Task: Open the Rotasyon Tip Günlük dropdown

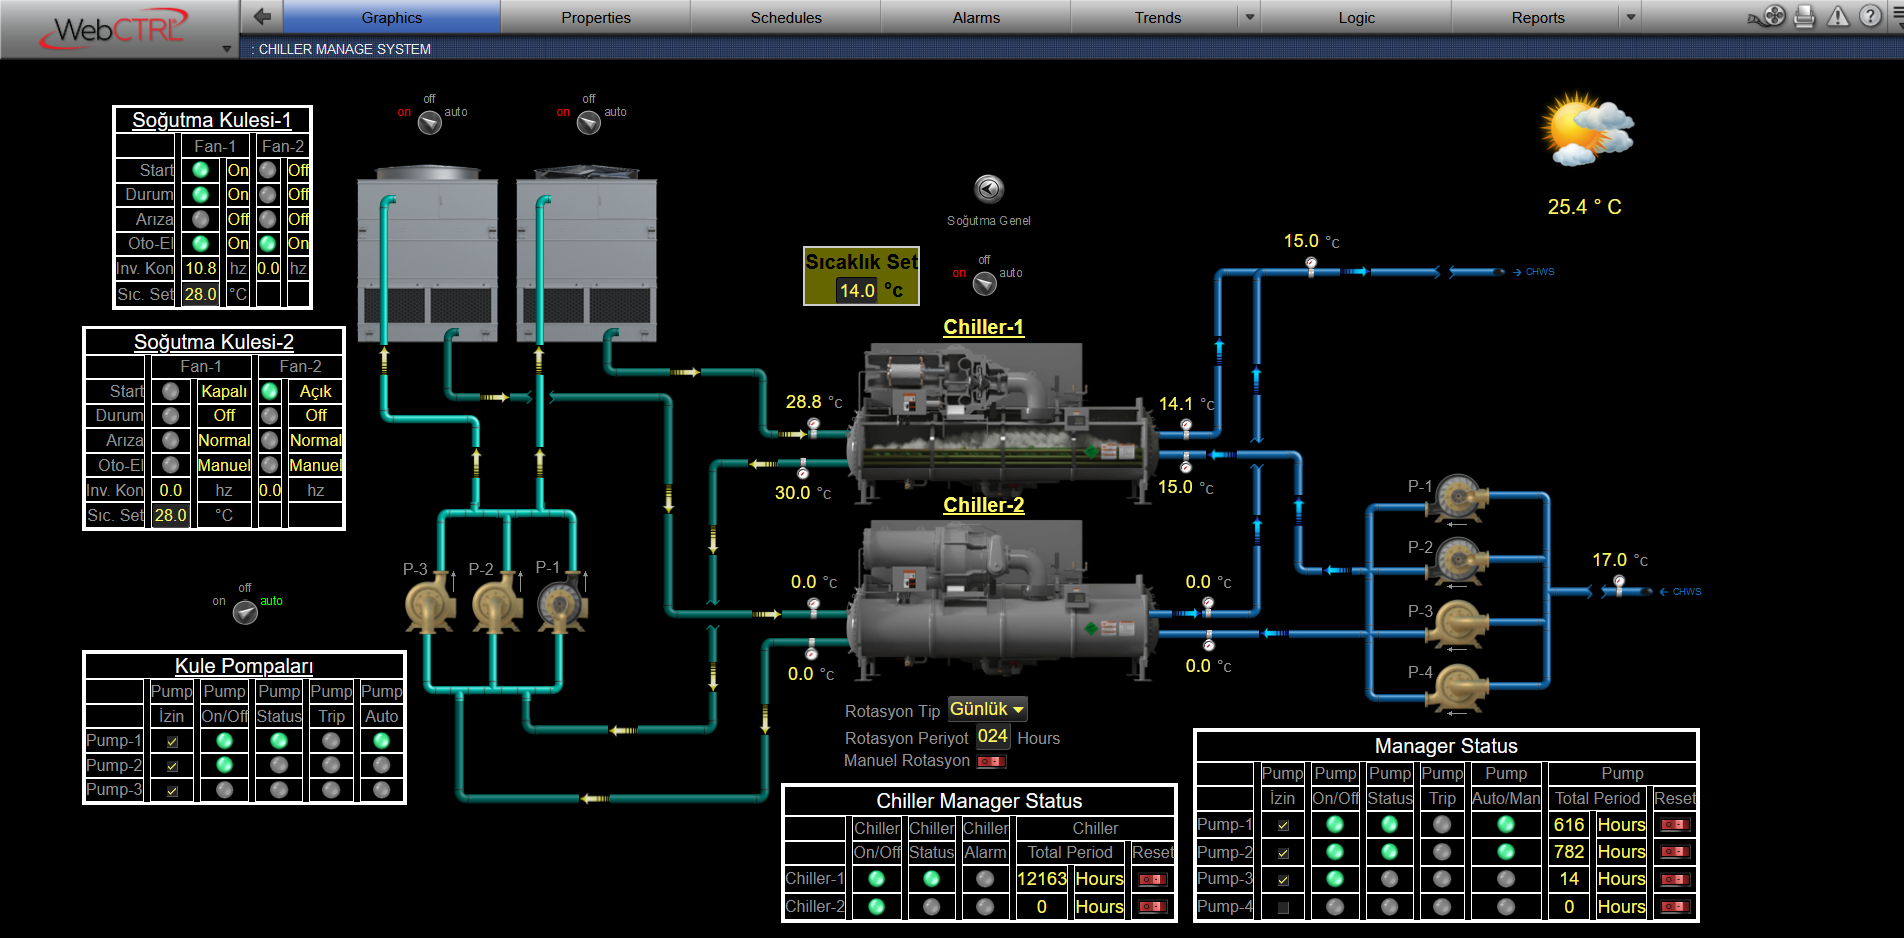Action: point(987,709)
